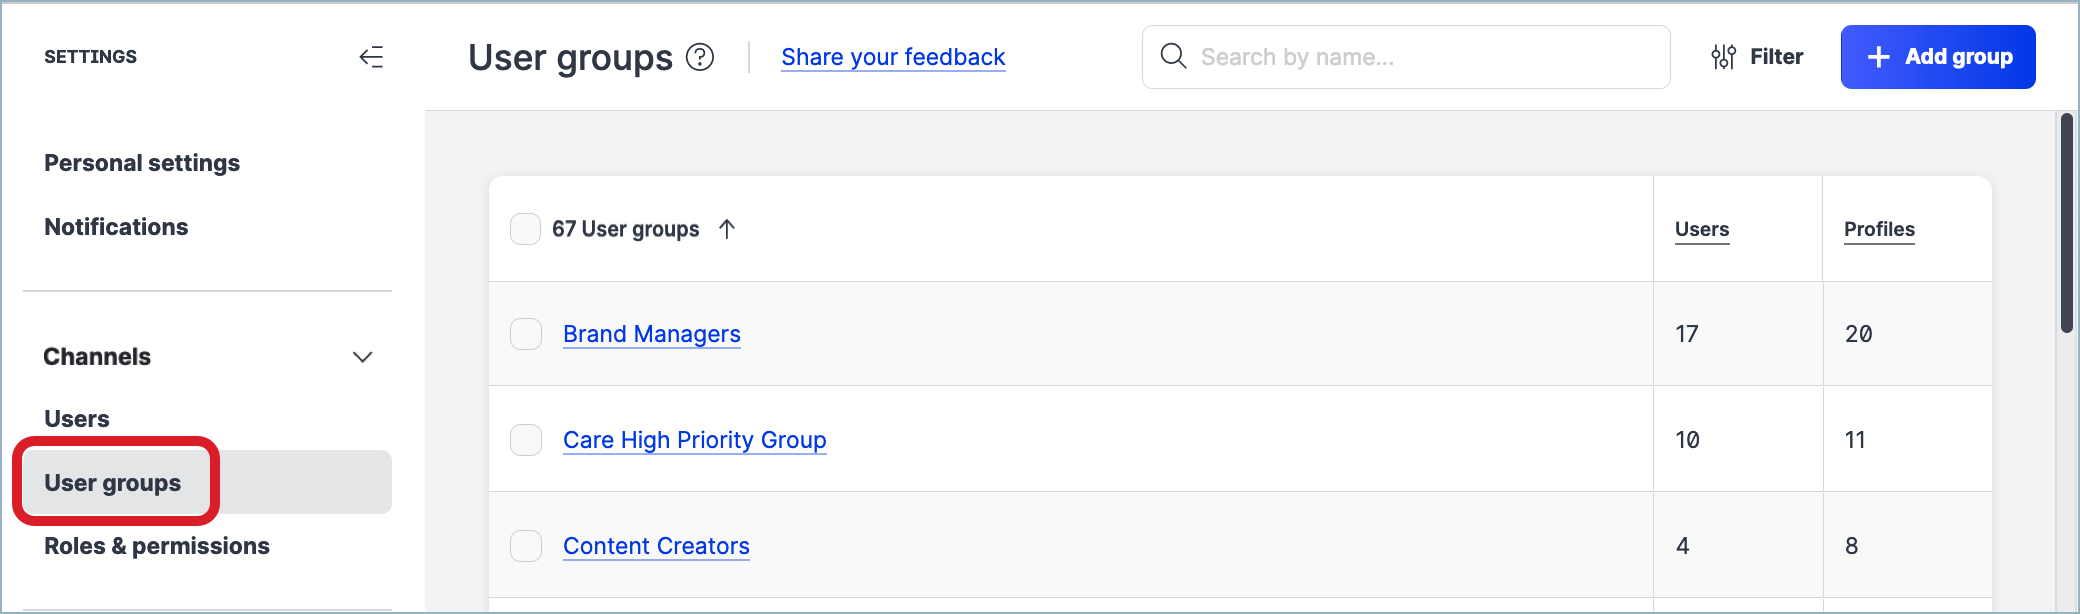Screen dimensions: 2080x614
Task: Check the Care High Priority Group checkbox
Action: click(x=526, y=440)
